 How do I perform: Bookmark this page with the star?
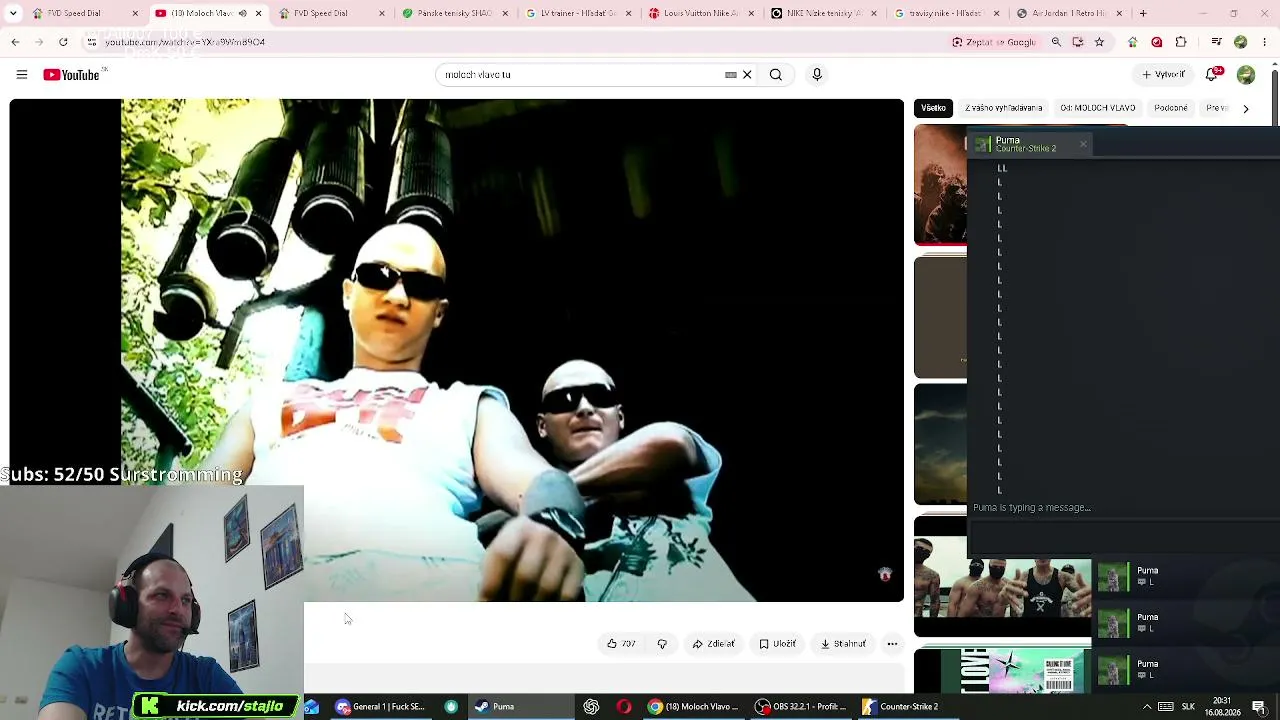1099,42
